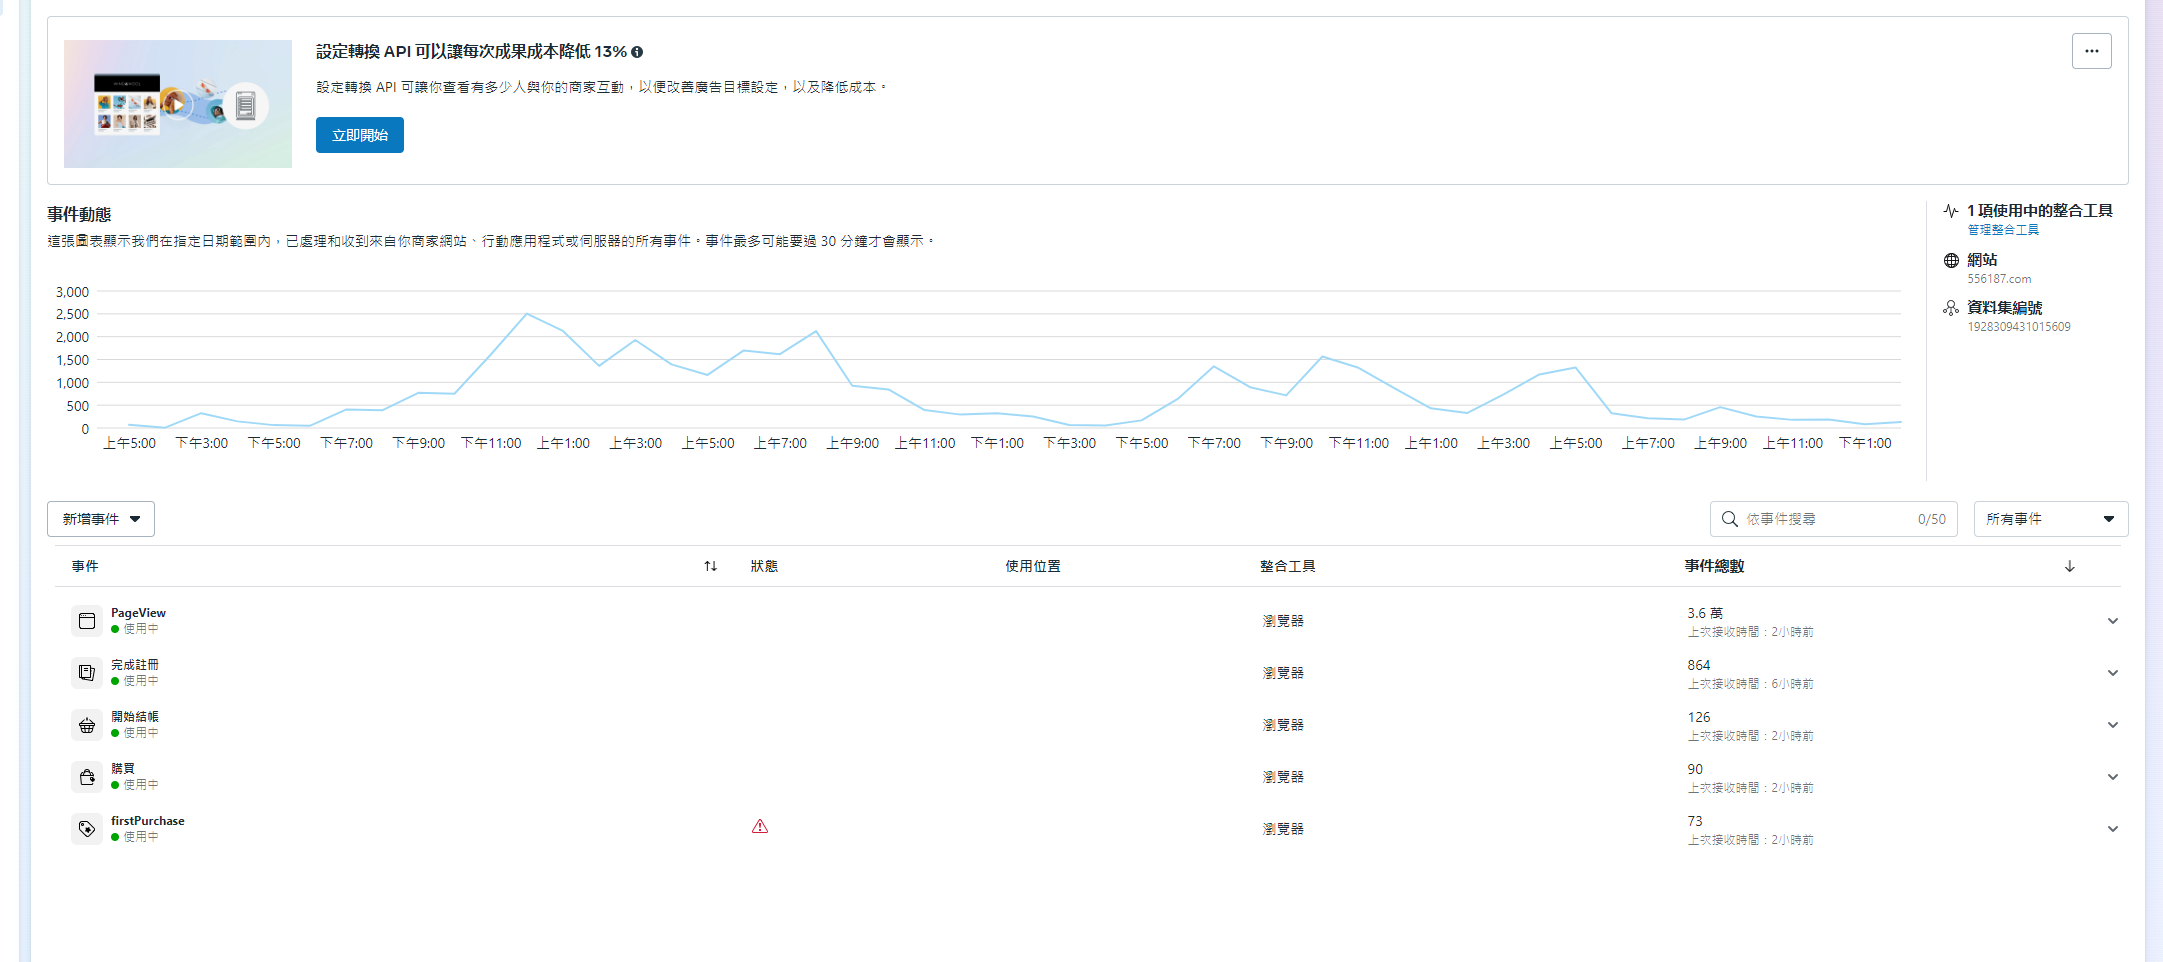Open the 管理整合工具 link
This screenshot has width=2163, height=962.
pos(2002,230)
